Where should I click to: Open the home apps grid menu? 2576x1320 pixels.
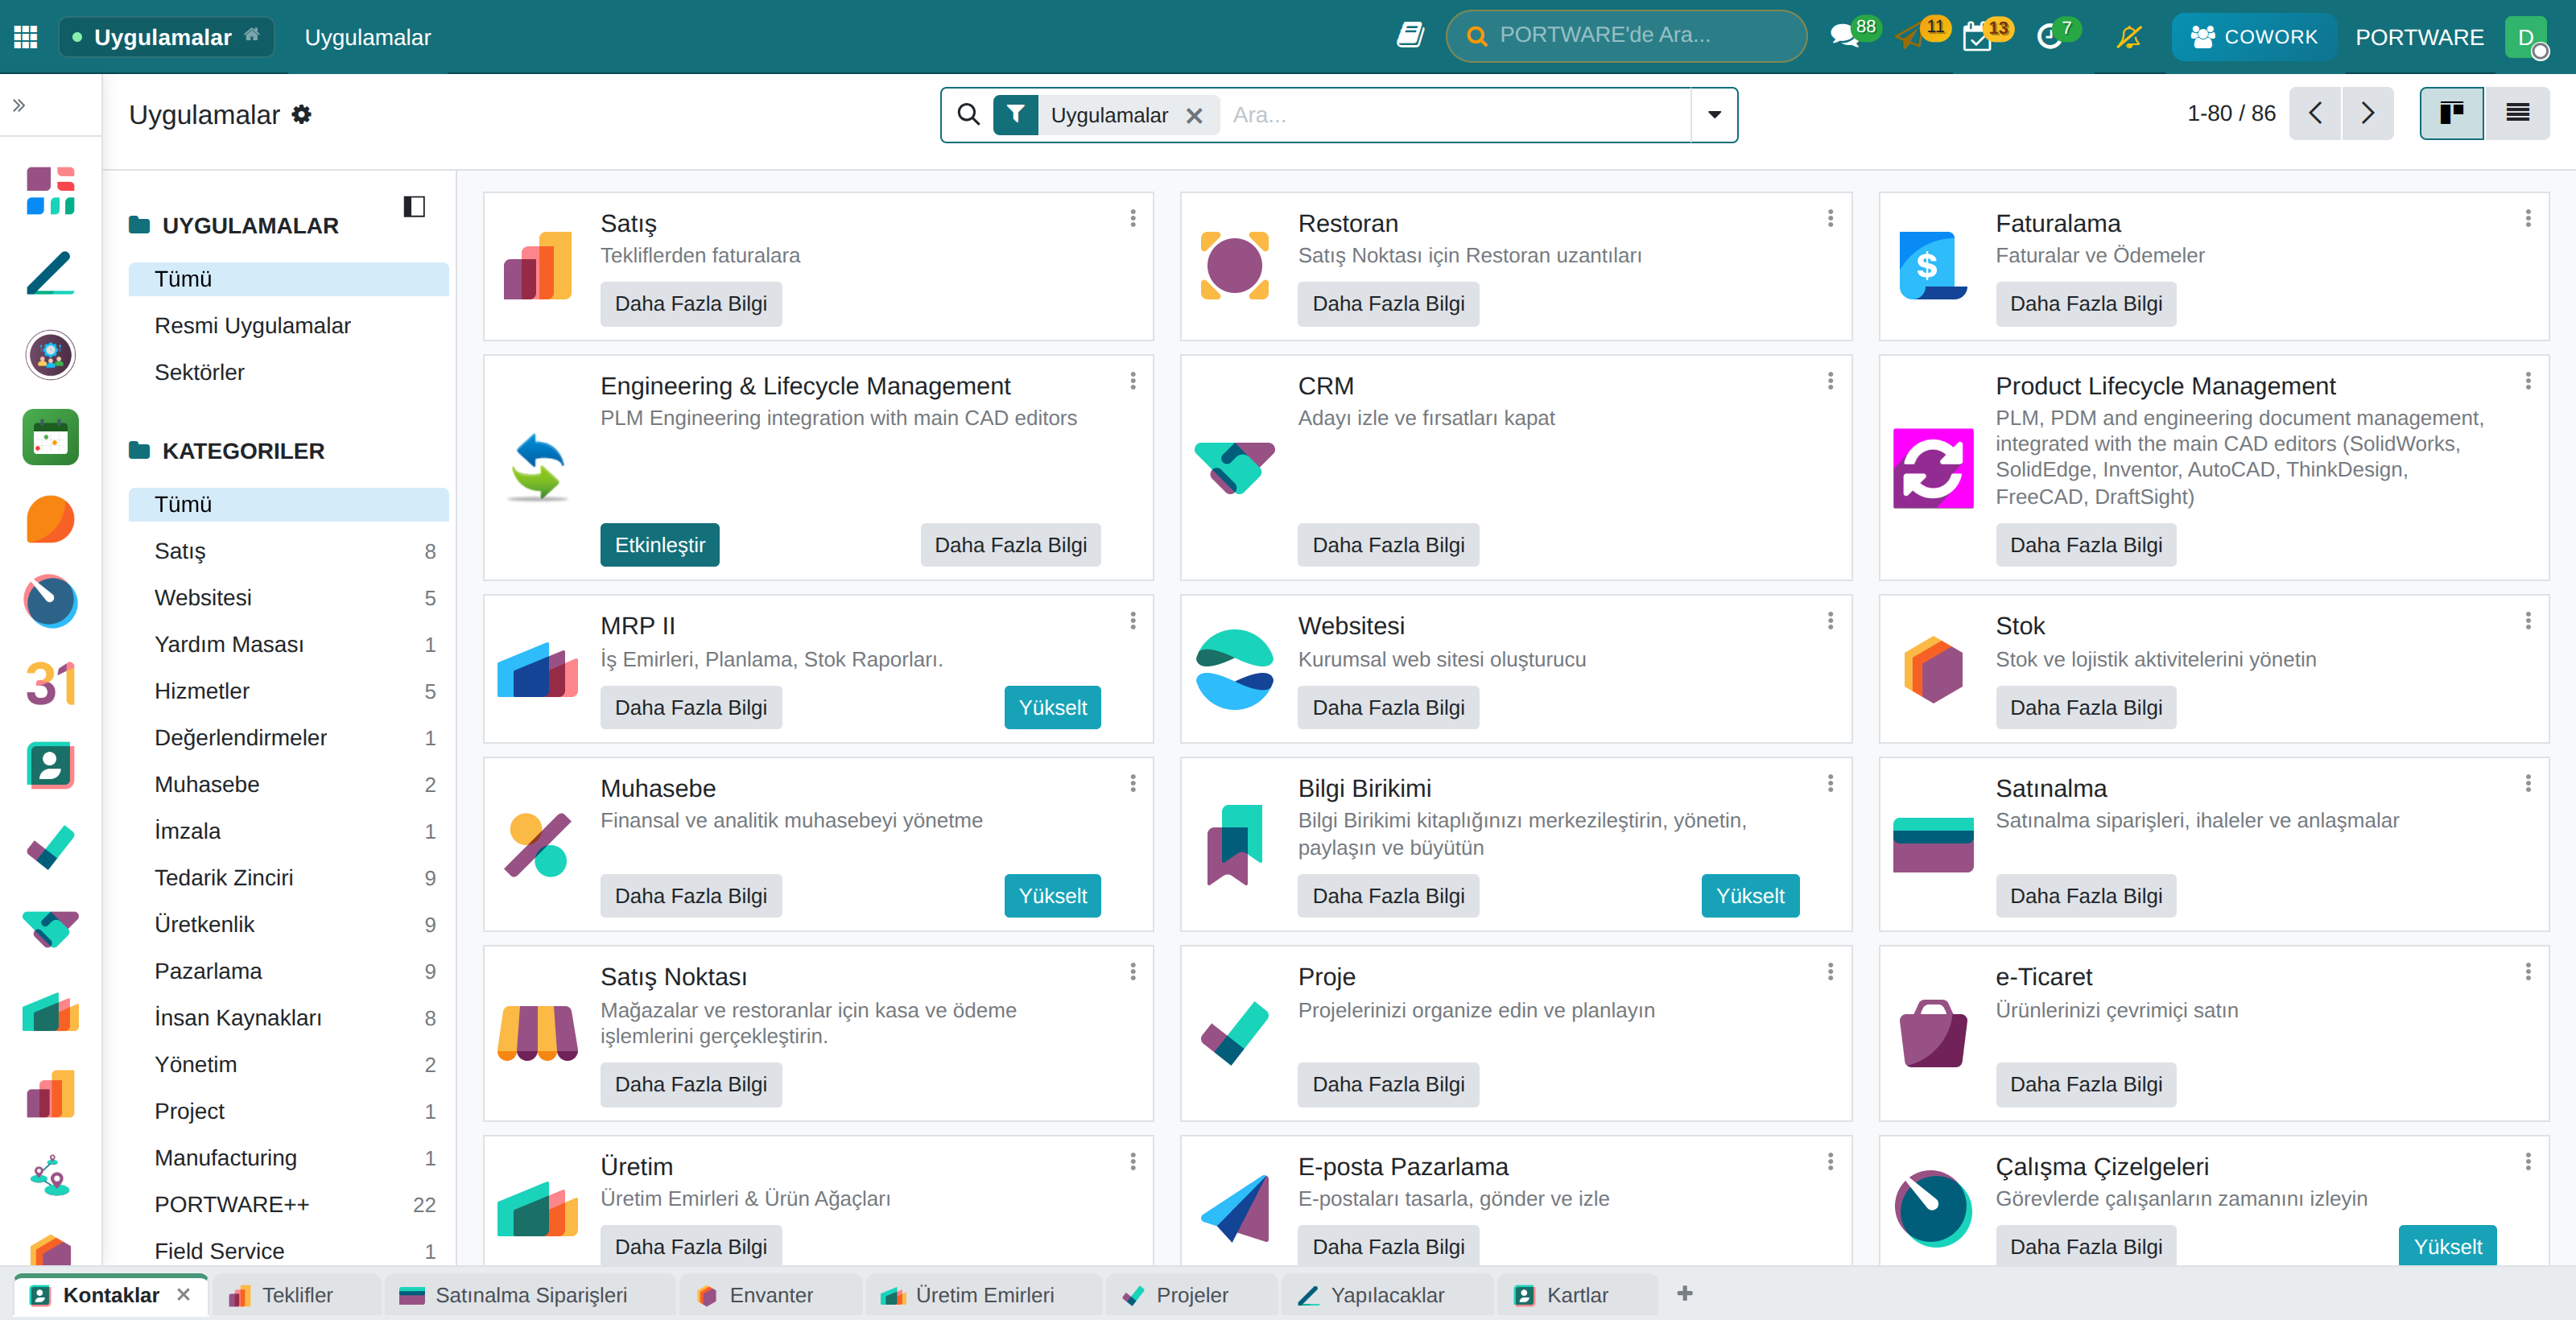click(x=26, y=37)
